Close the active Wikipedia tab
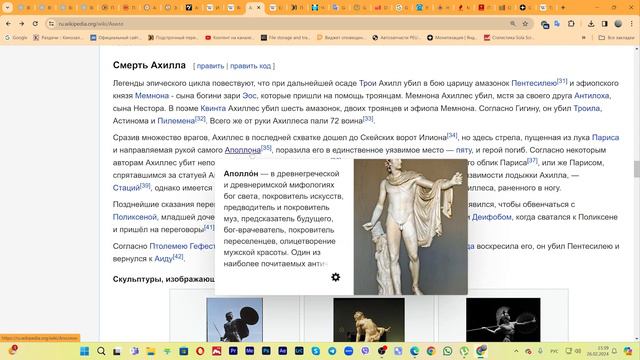The height and width of the screenshot is (360, 640). [x=258, y=7]
